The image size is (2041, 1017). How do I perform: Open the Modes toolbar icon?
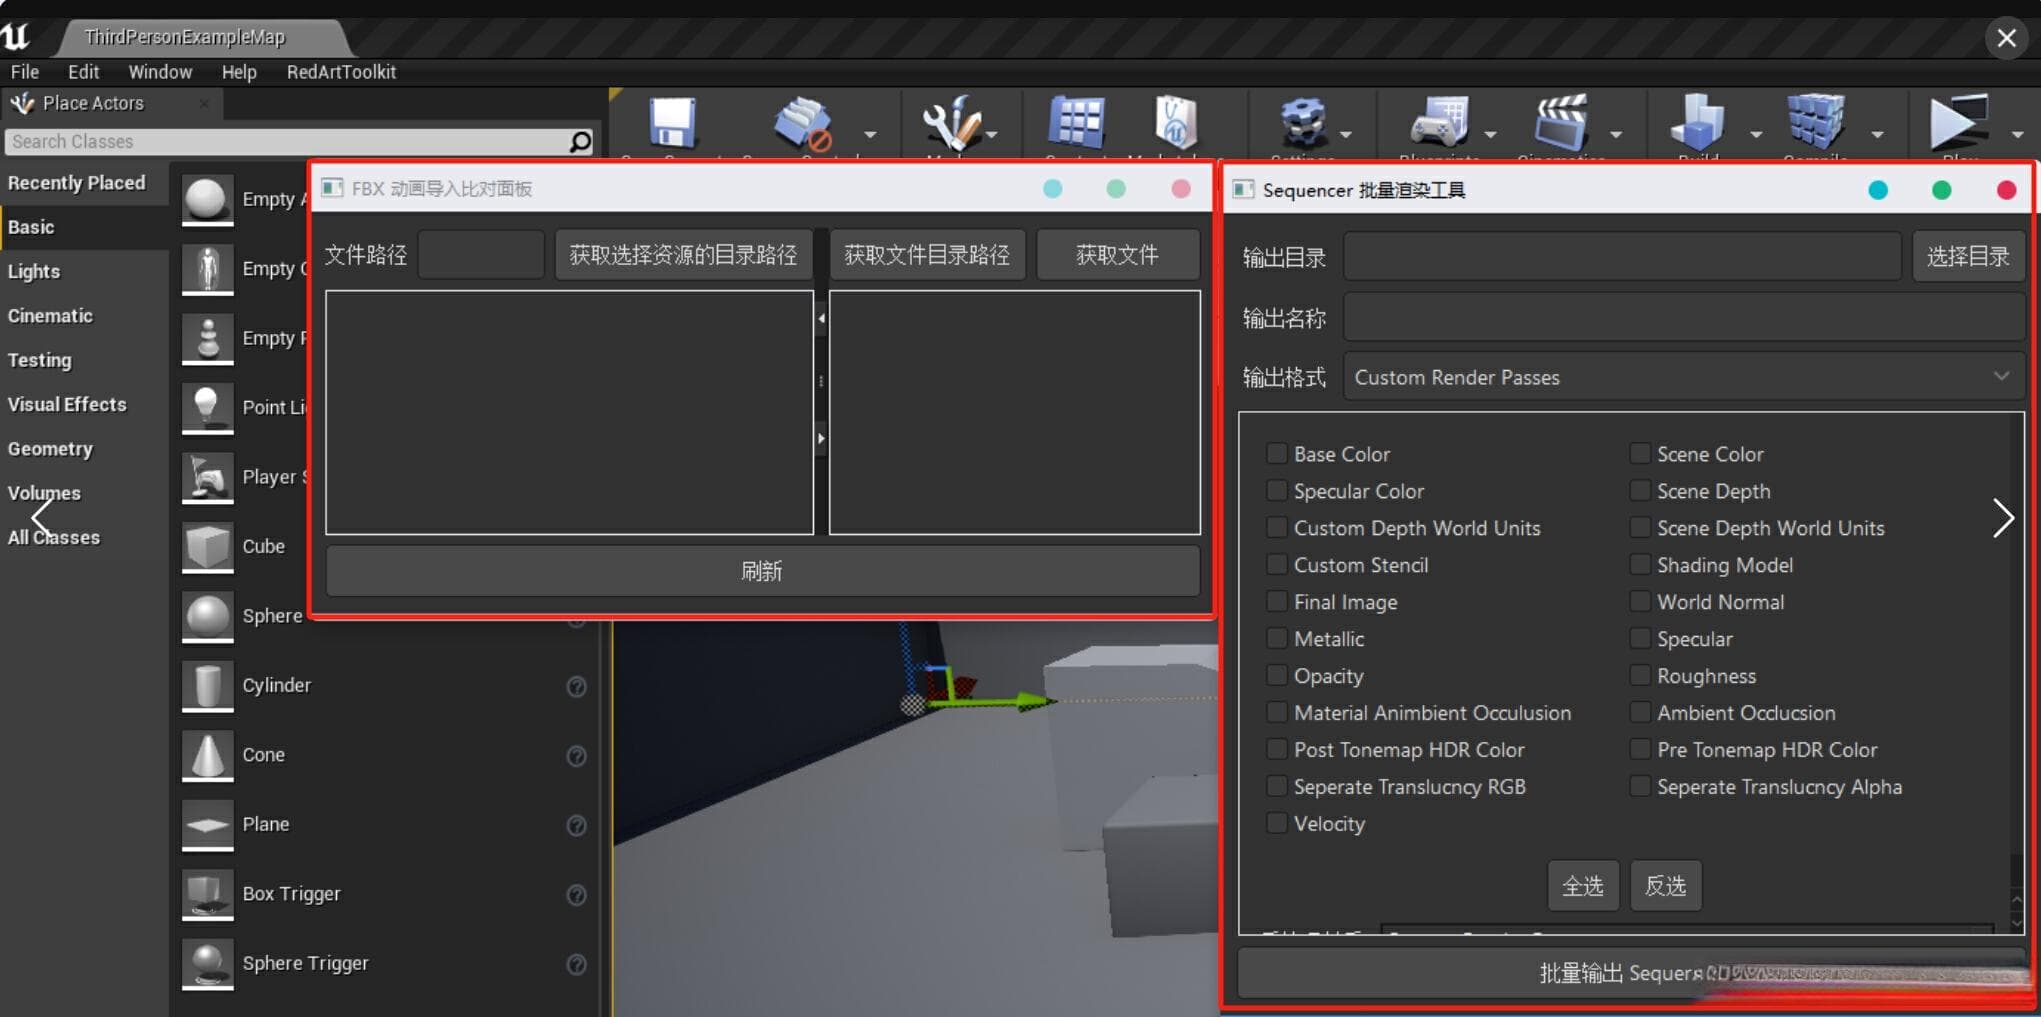point(951,124)
